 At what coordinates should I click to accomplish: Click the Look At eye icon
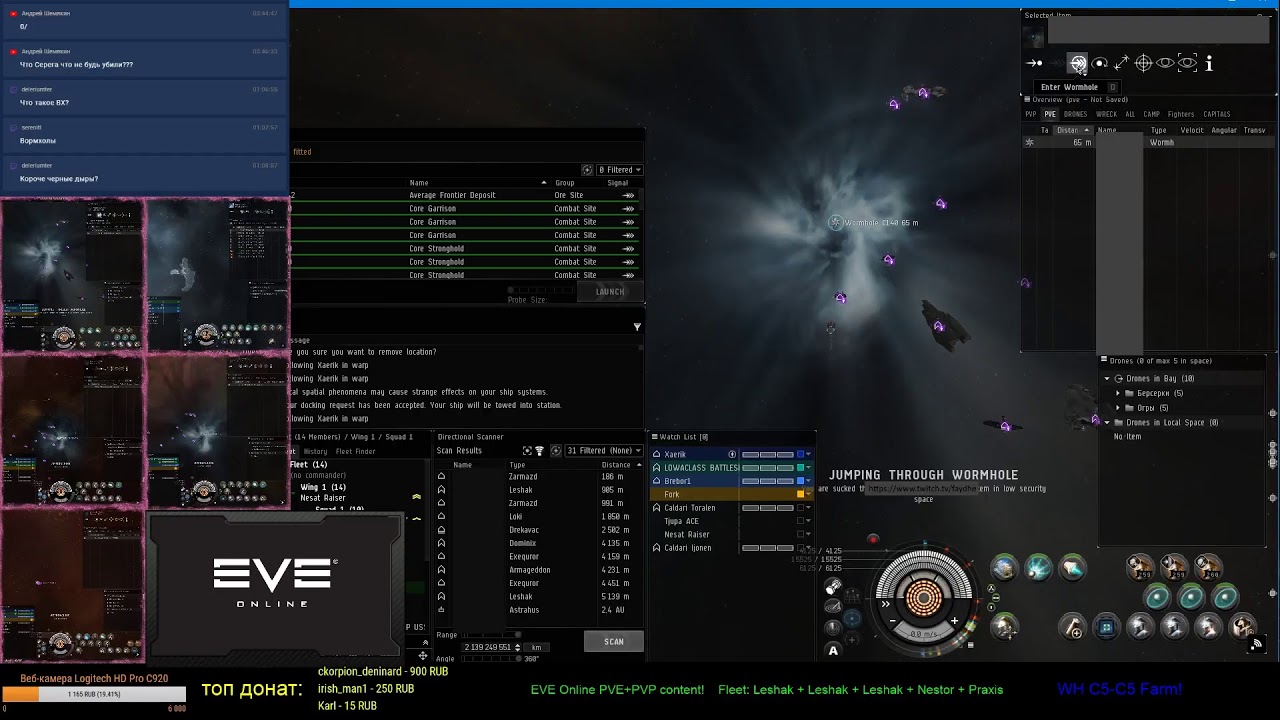point(1165,63)
